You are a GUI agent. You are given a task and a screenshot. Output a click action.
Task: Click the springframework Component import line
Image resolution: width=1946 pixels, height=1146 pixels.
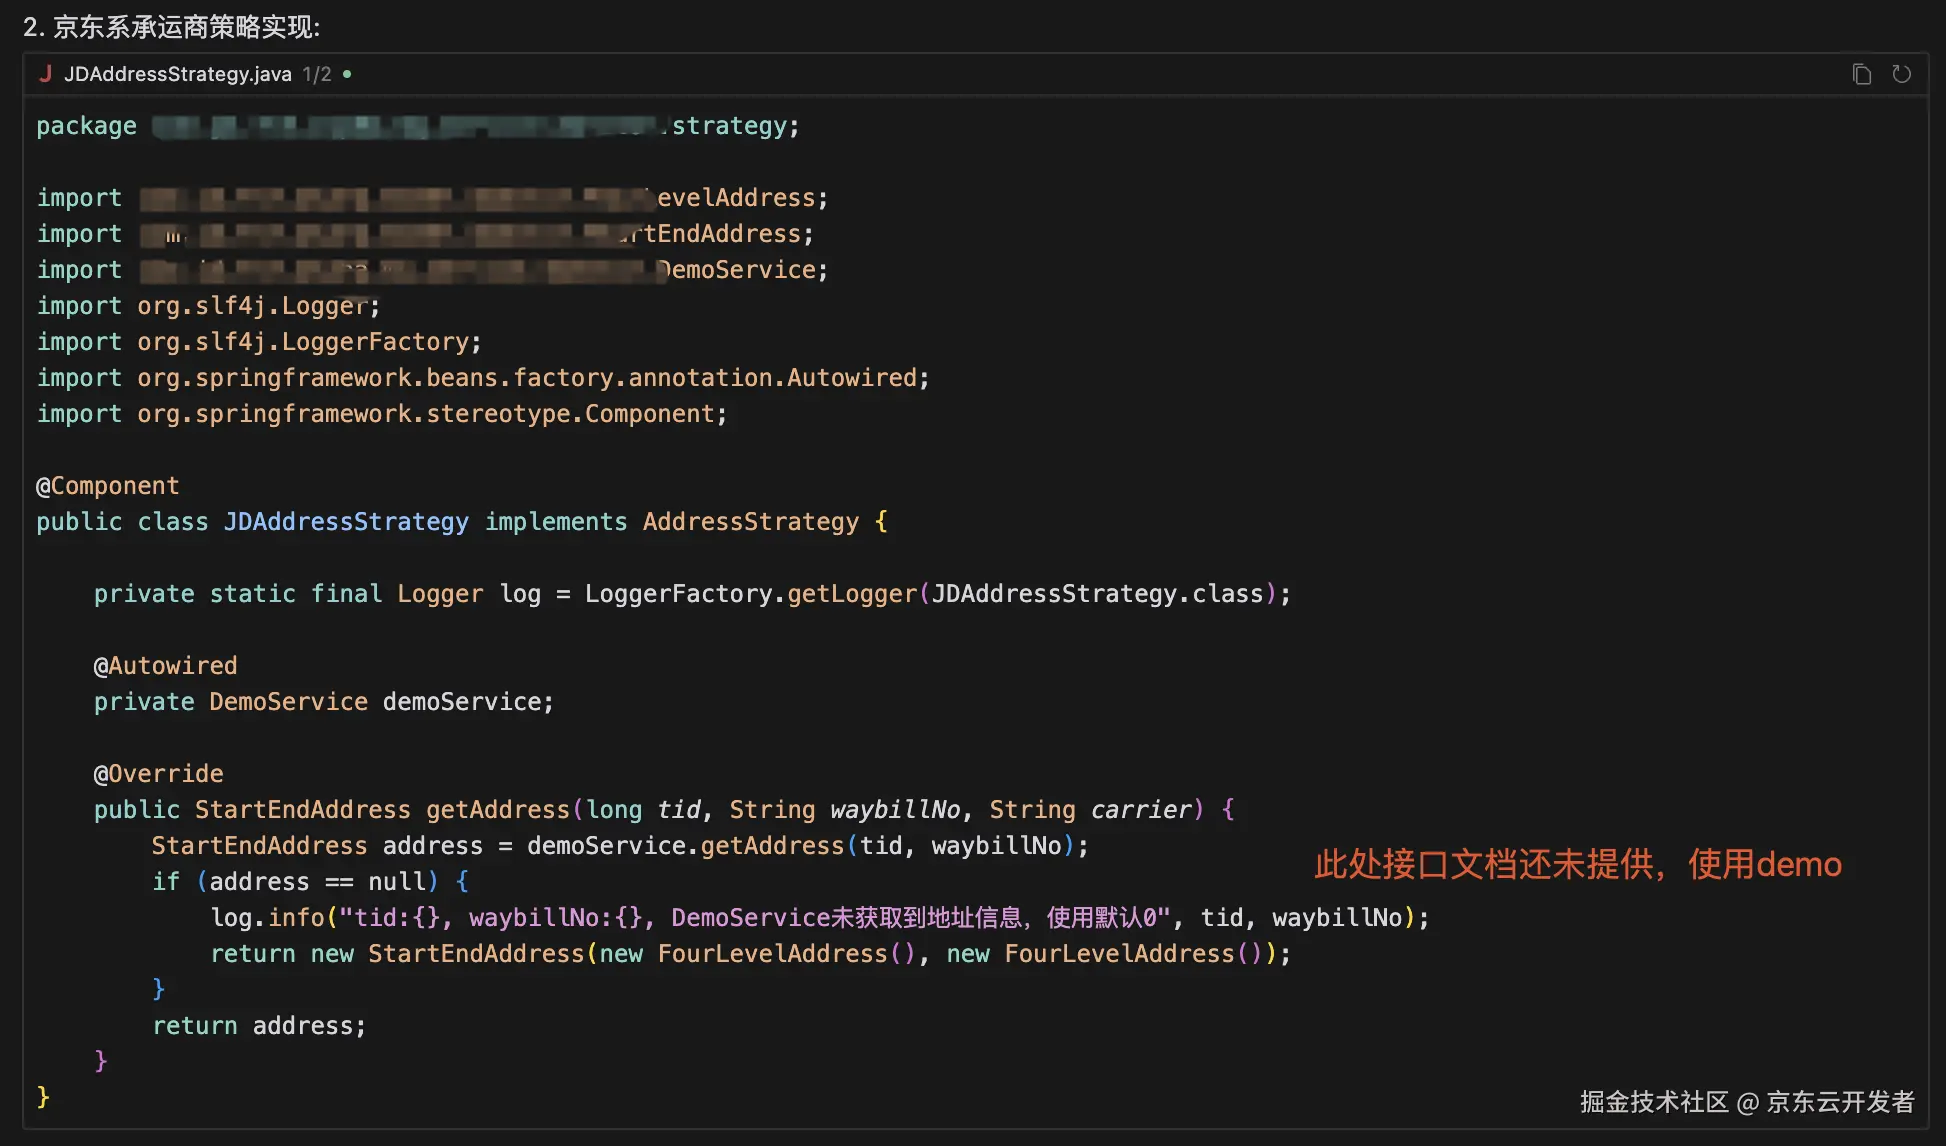click(381, 414)
